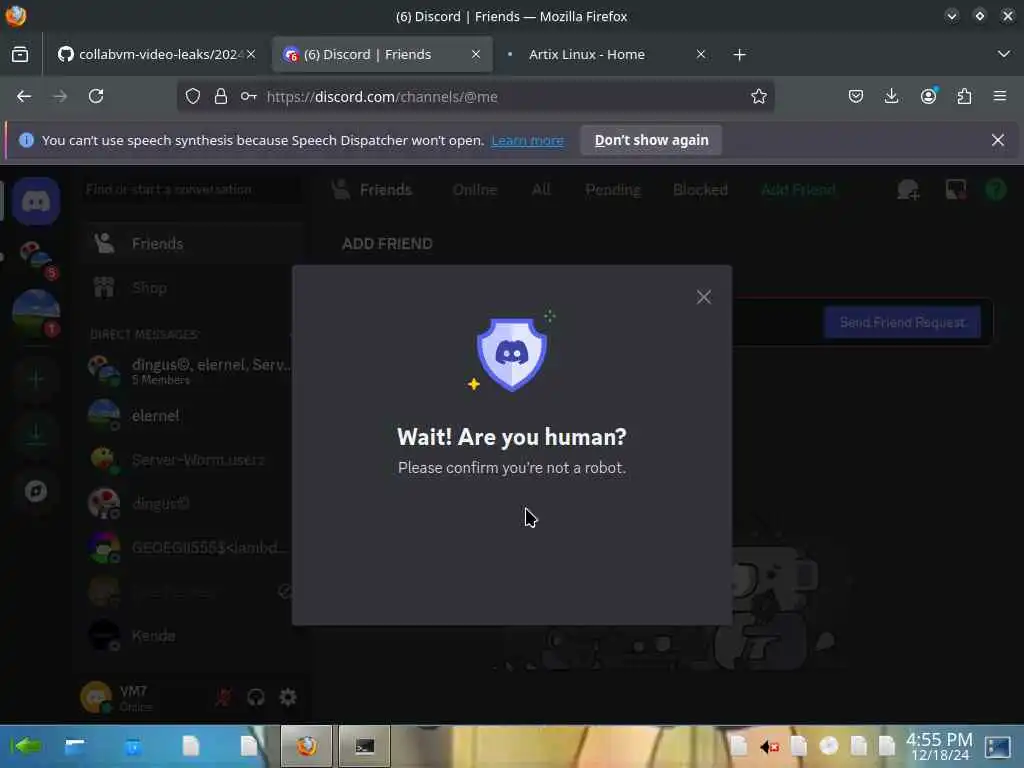The height and width of the screenshot is (768, 1024).
Task: Toggle microphone mute in user panel
Action: 223,697
